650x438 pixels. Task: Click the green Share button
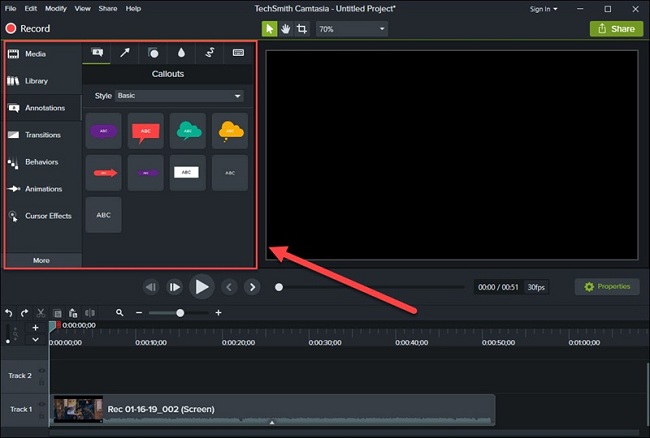[x=616, y=29]
